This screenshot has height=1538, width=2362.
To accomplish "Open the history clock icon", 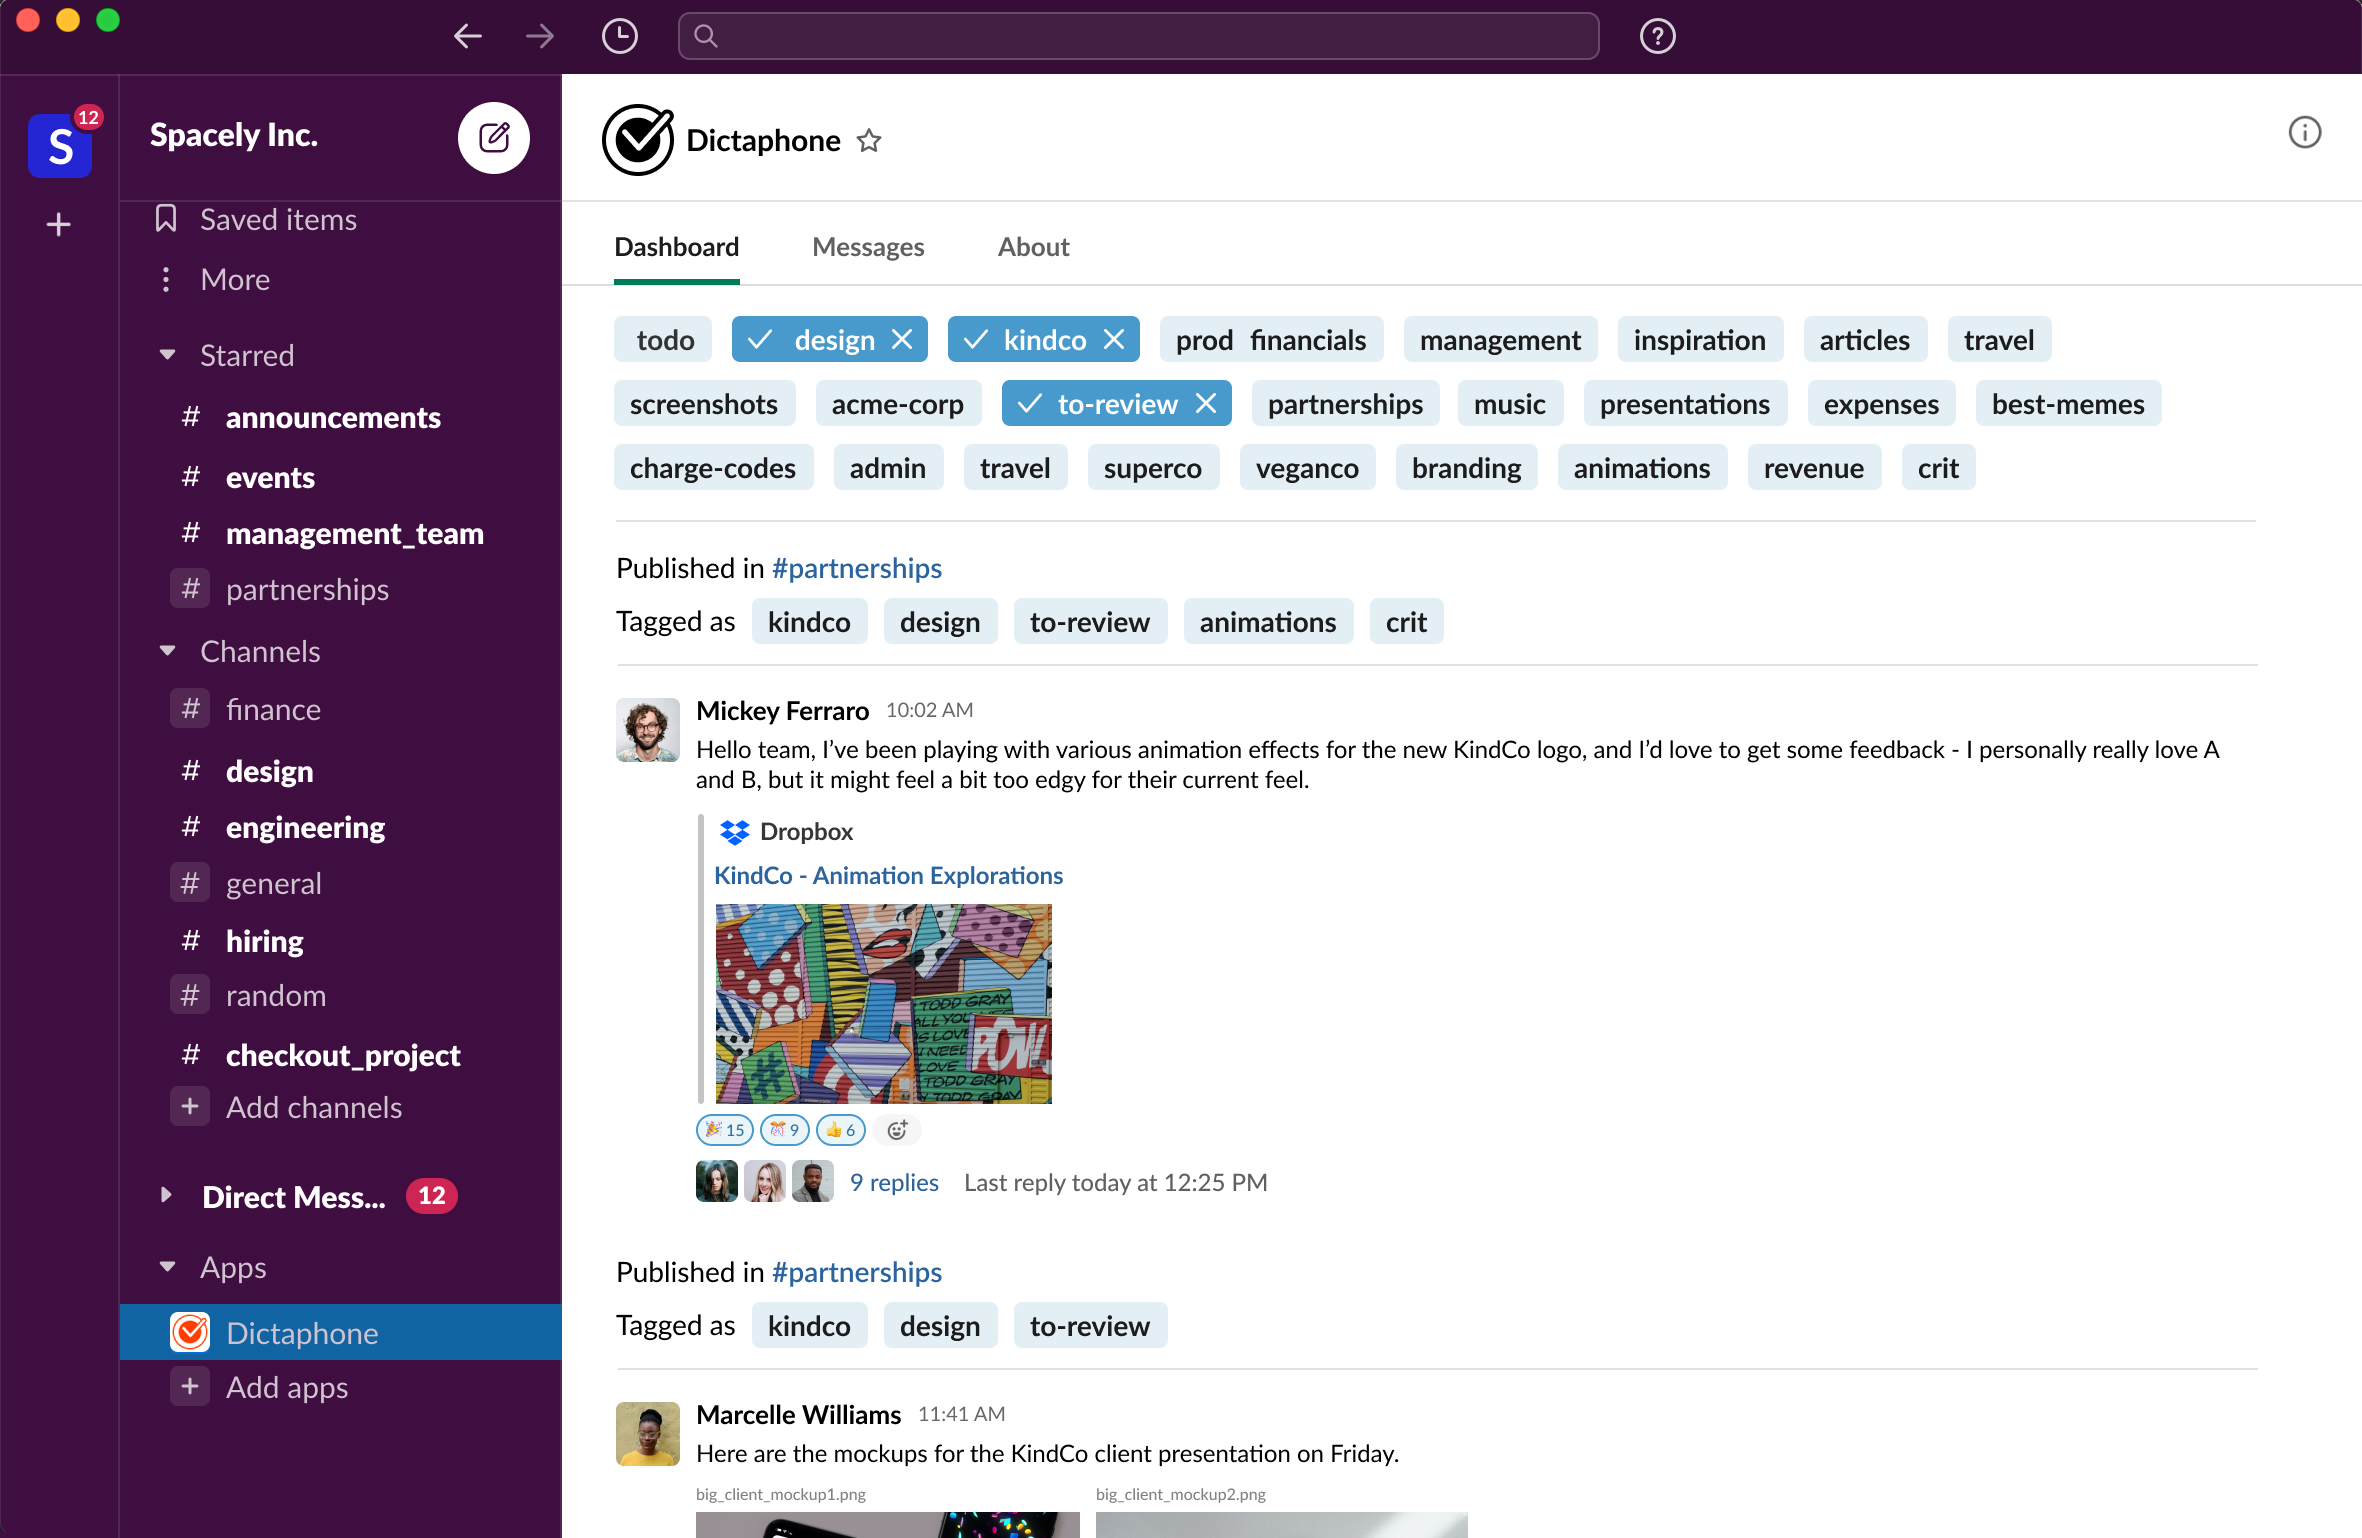I will (620, 37).
